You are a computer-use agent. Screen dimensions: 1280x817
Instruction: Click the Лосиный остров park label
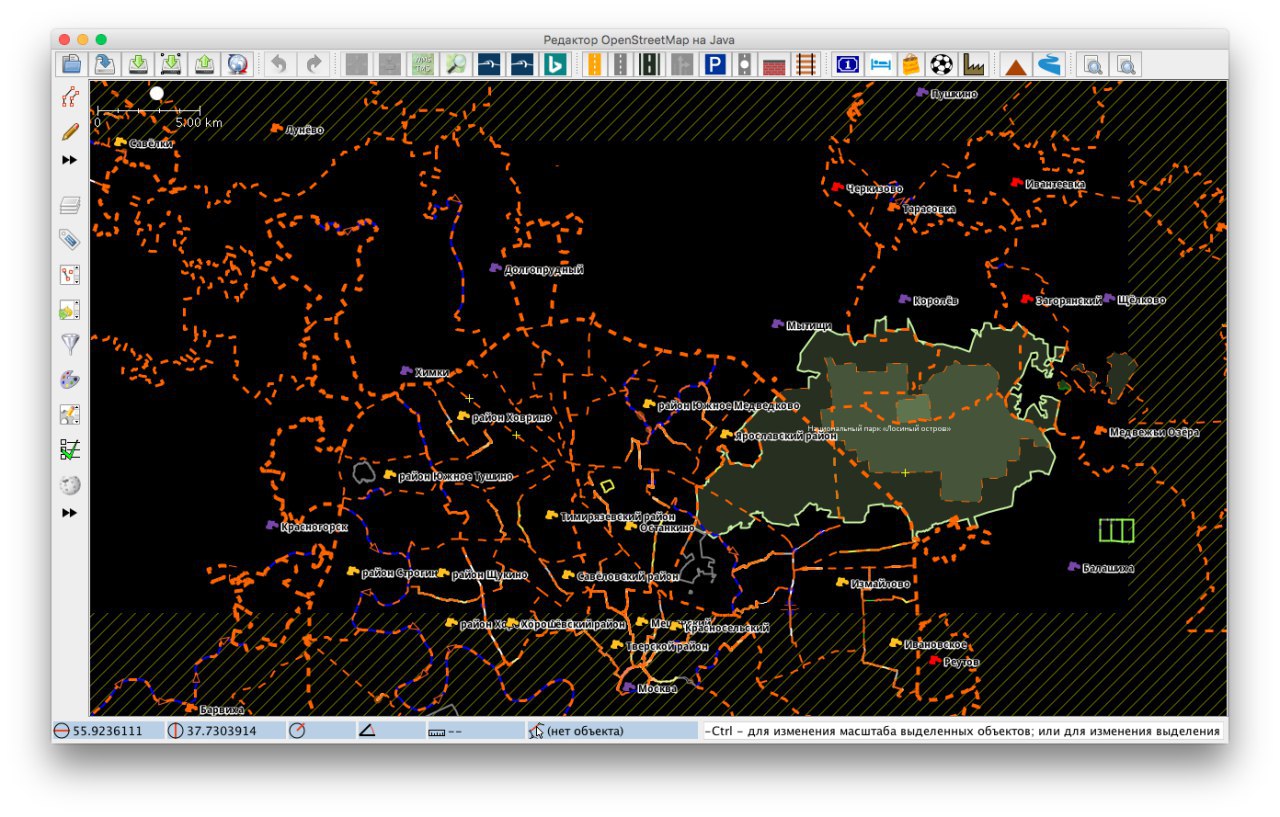pyautogui.click(x=879, y=429)
